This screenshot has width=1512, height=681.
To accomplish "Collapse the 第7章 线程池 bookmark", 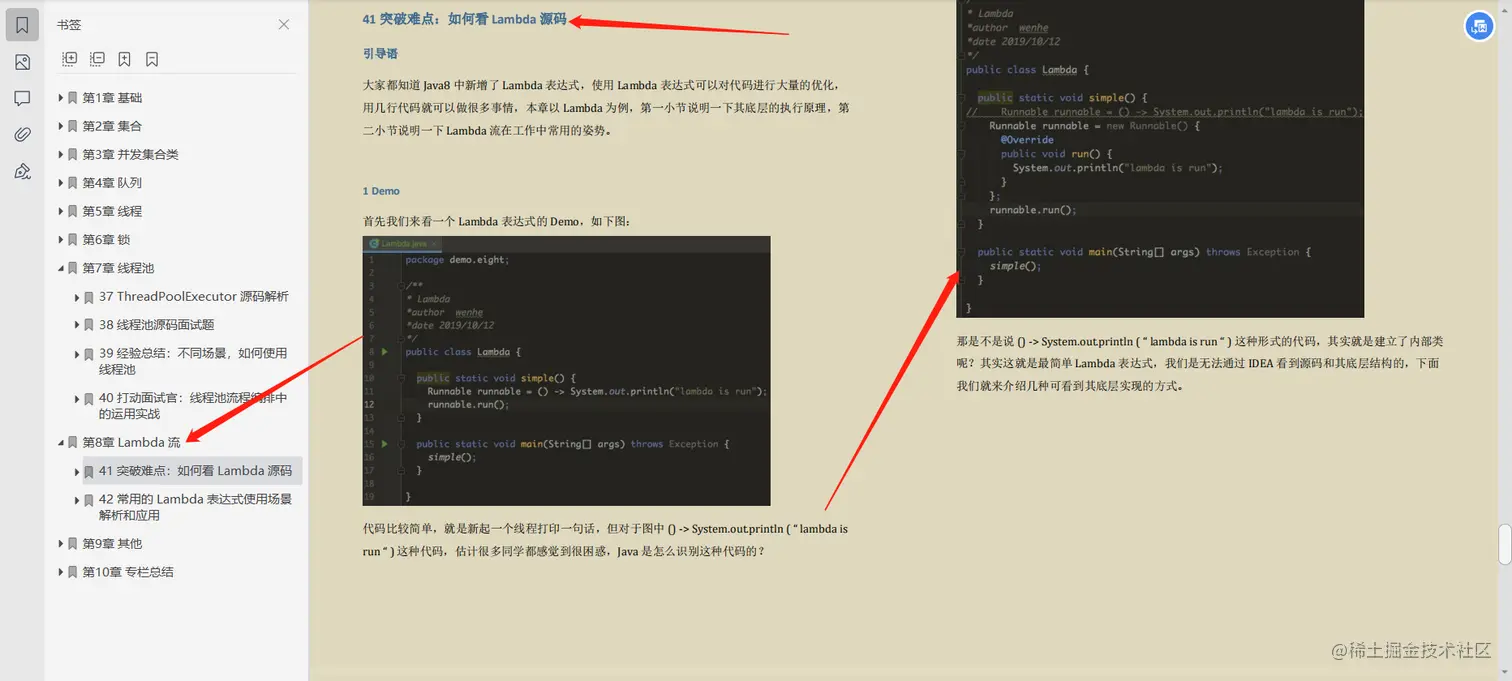I will click(61, 268).
